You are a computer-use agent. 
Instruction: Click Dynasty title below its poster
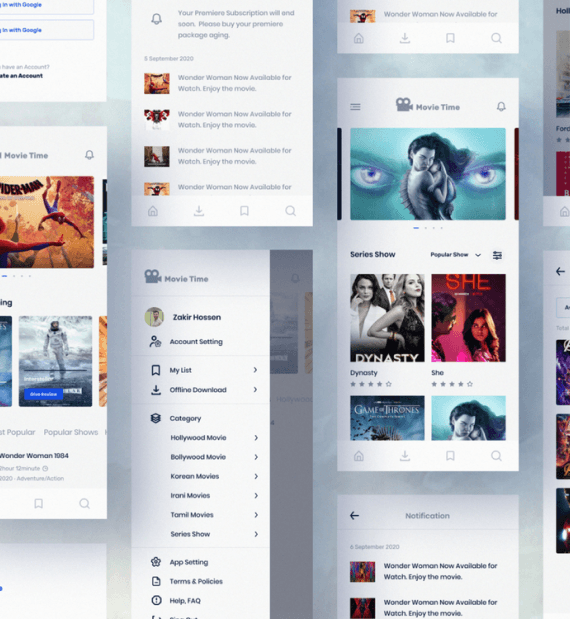[x=364, y=373]
